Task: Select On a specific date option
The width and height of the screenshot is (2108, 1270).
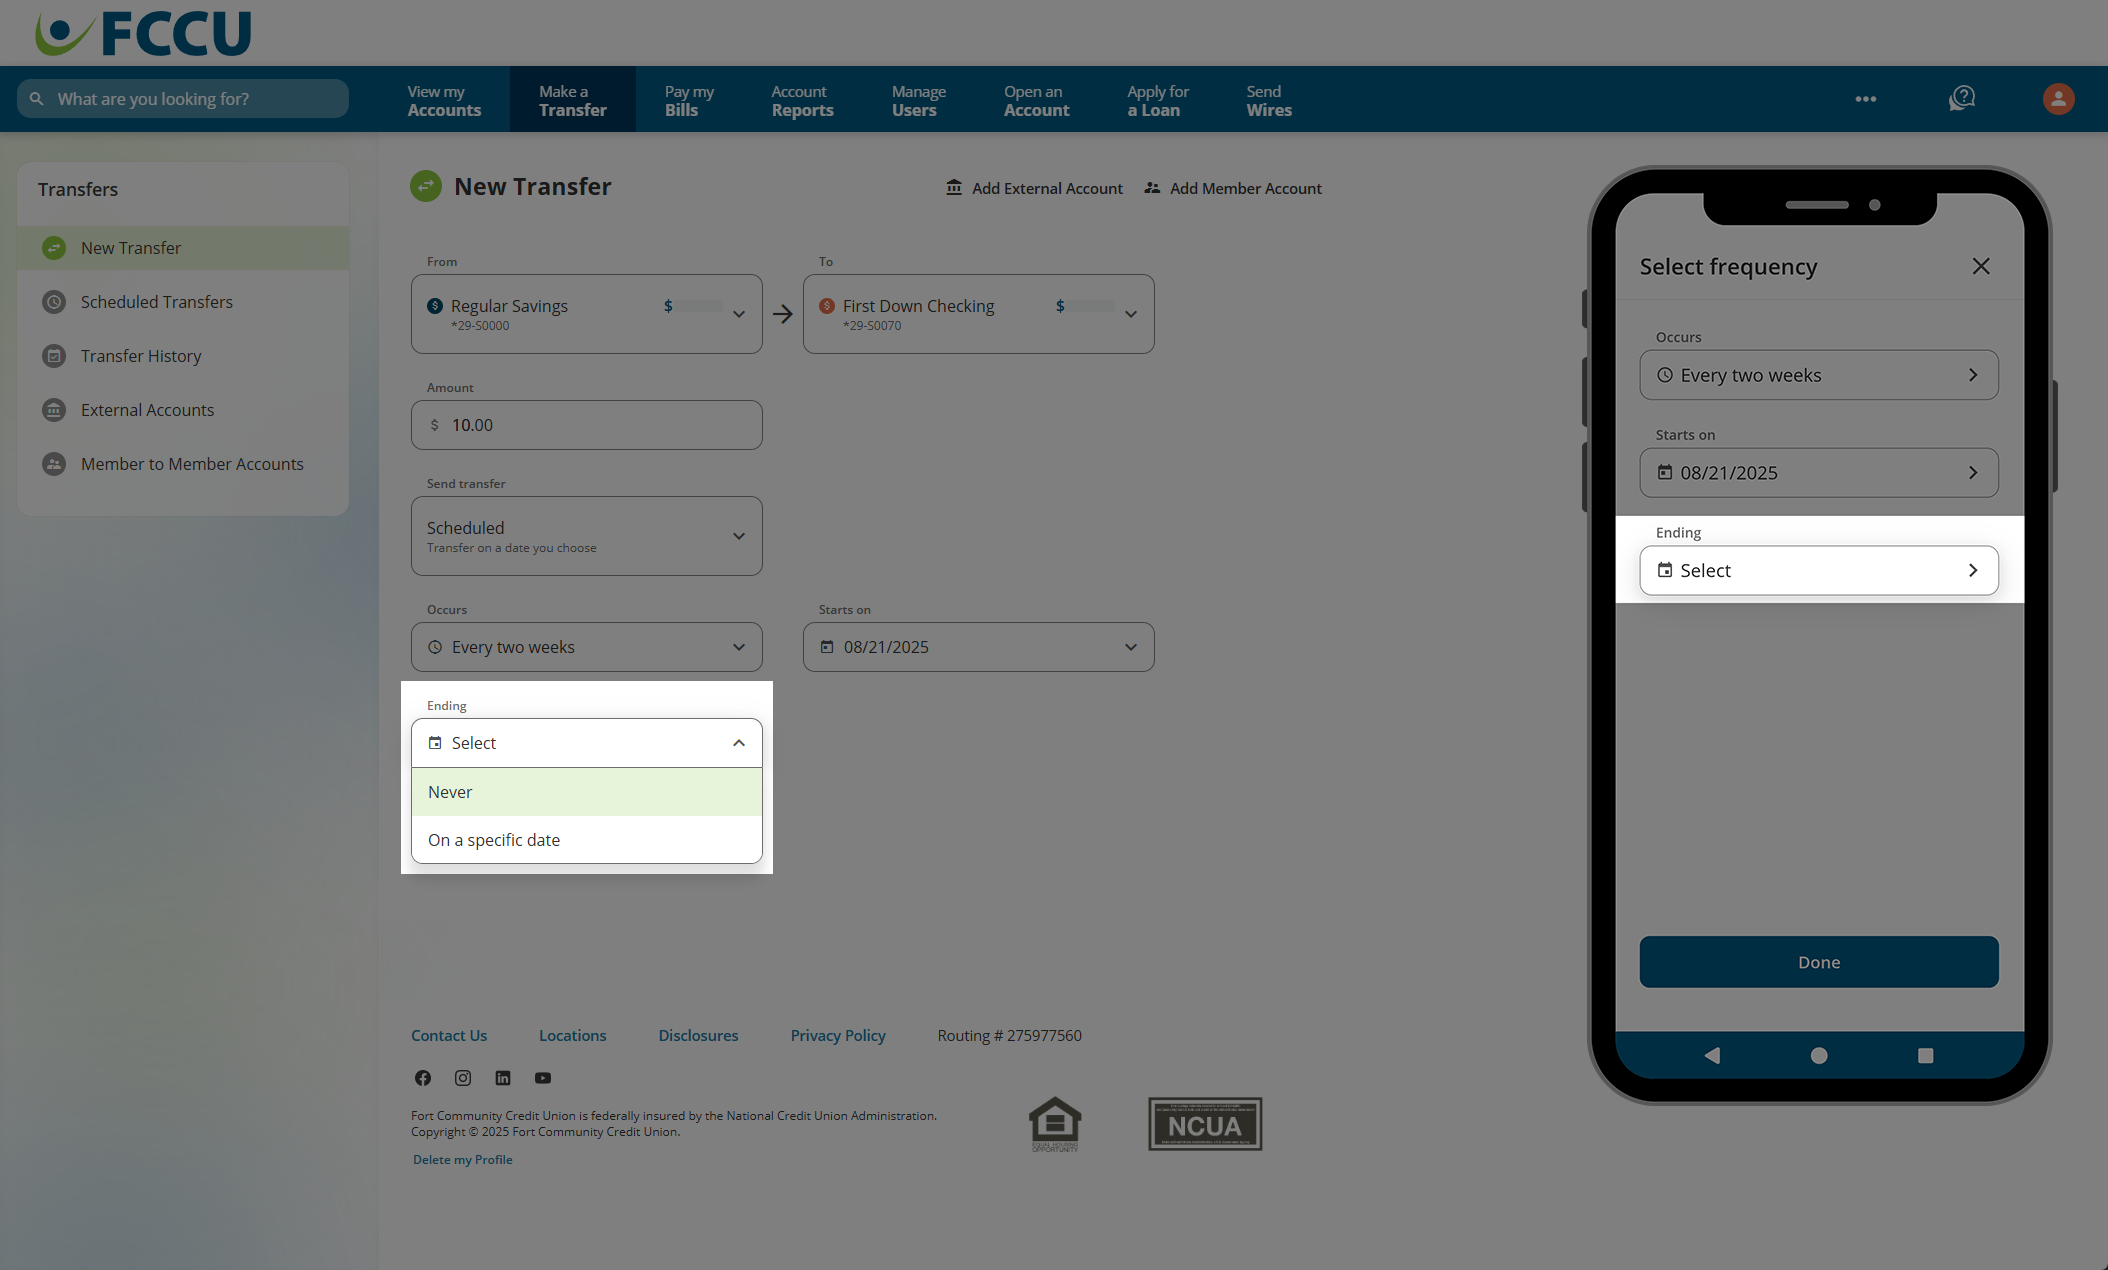Action: (x=587, y=840)
